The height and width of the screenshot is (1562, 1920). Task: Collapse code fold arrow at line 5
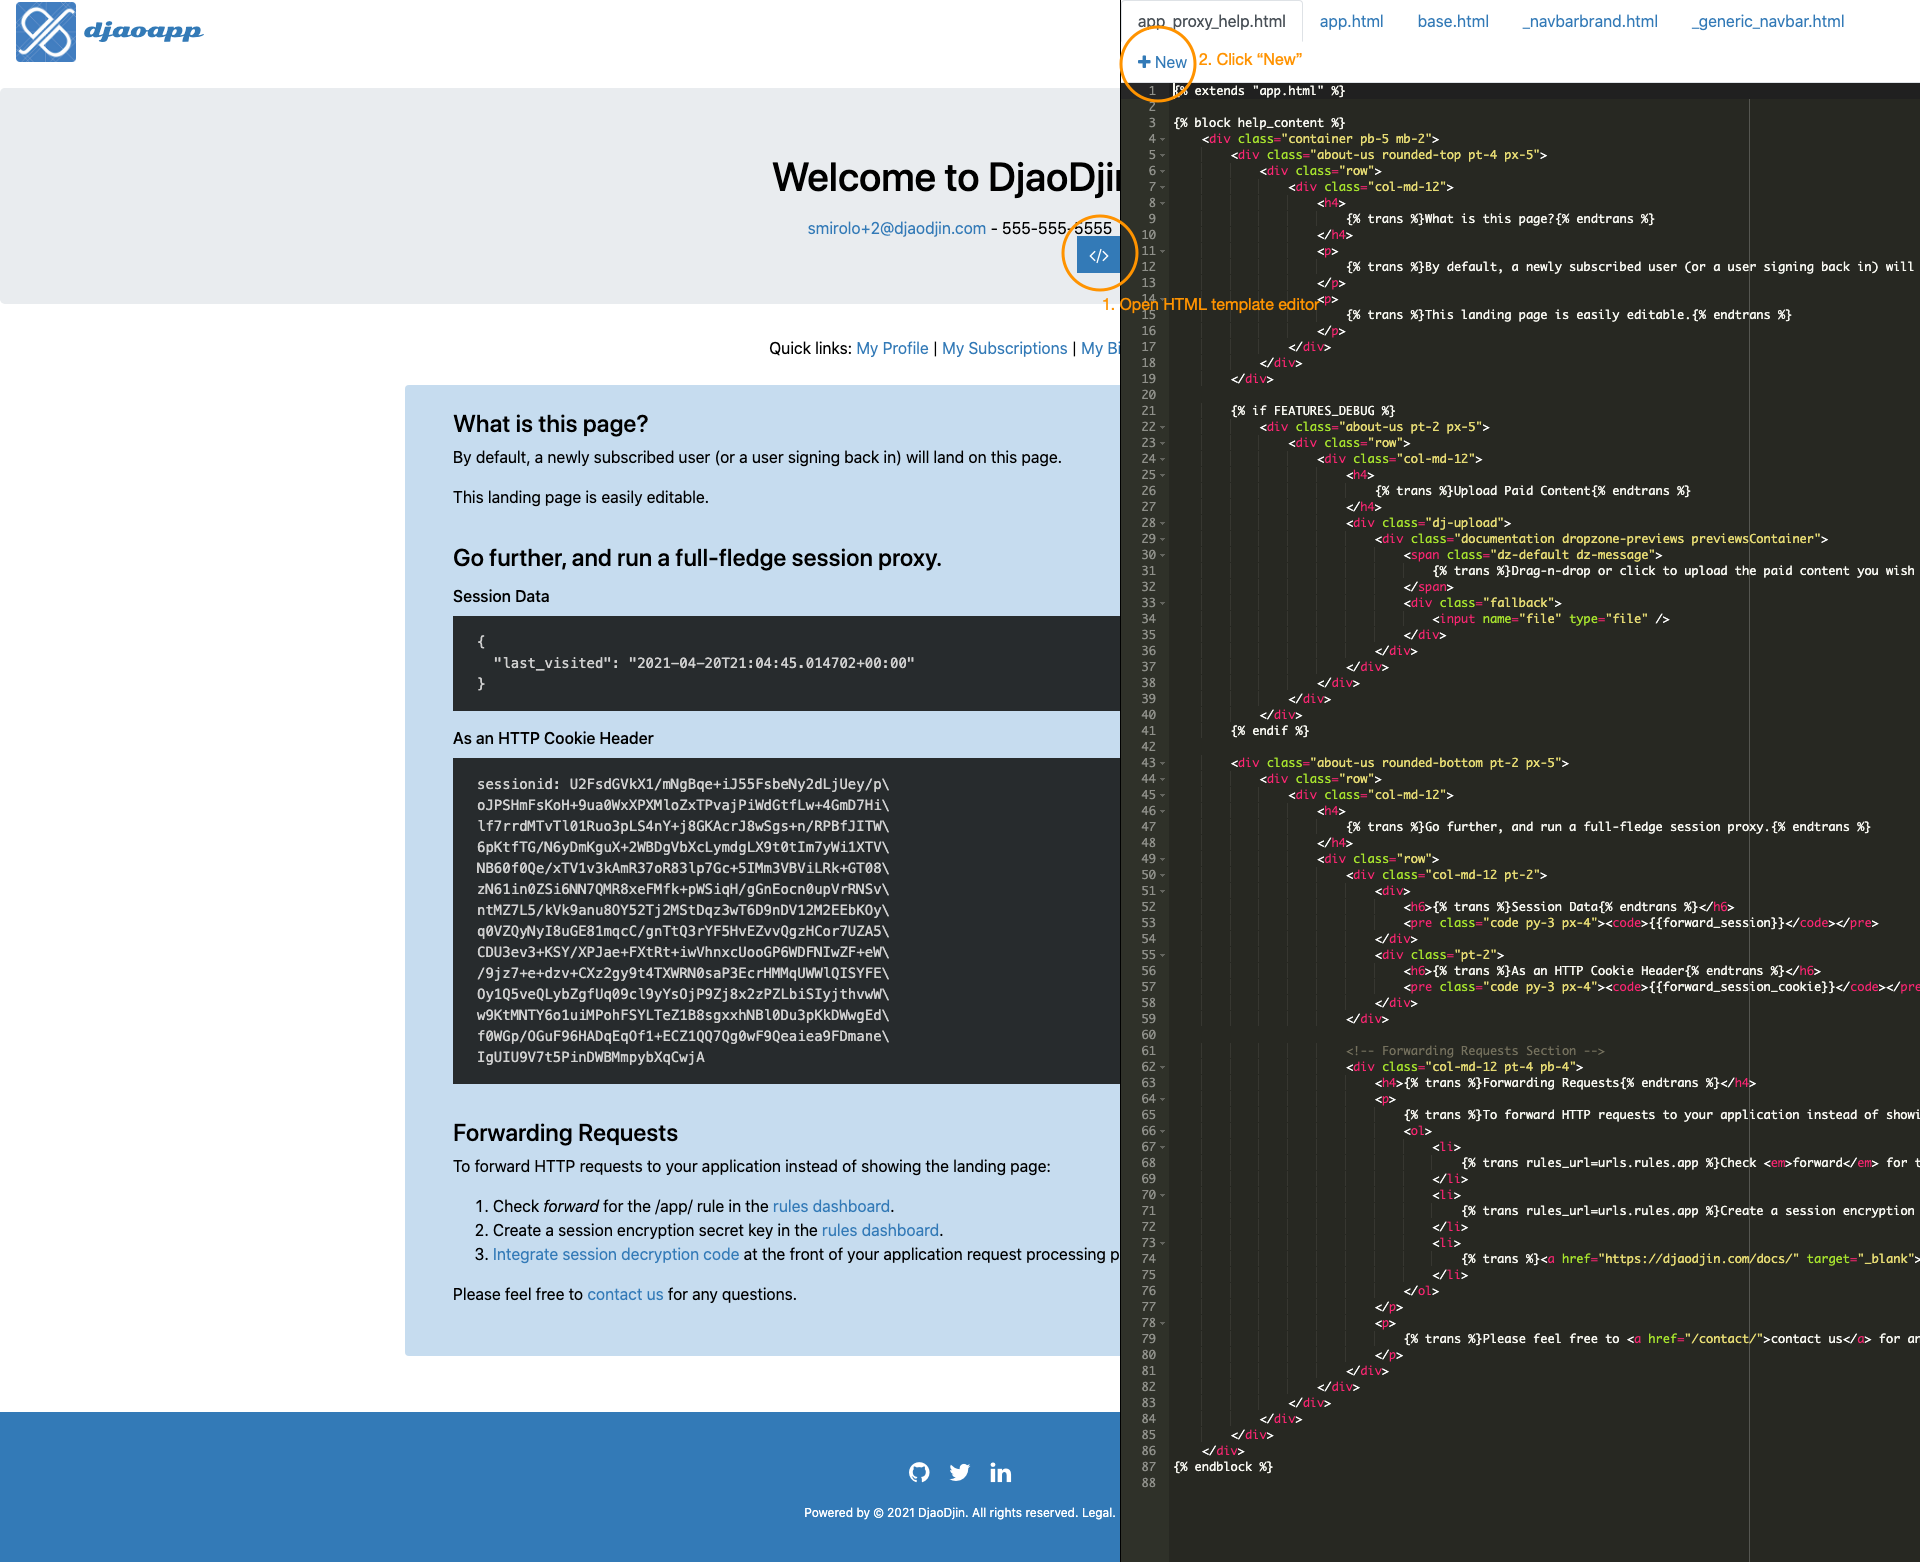(x=1163, y=155)
